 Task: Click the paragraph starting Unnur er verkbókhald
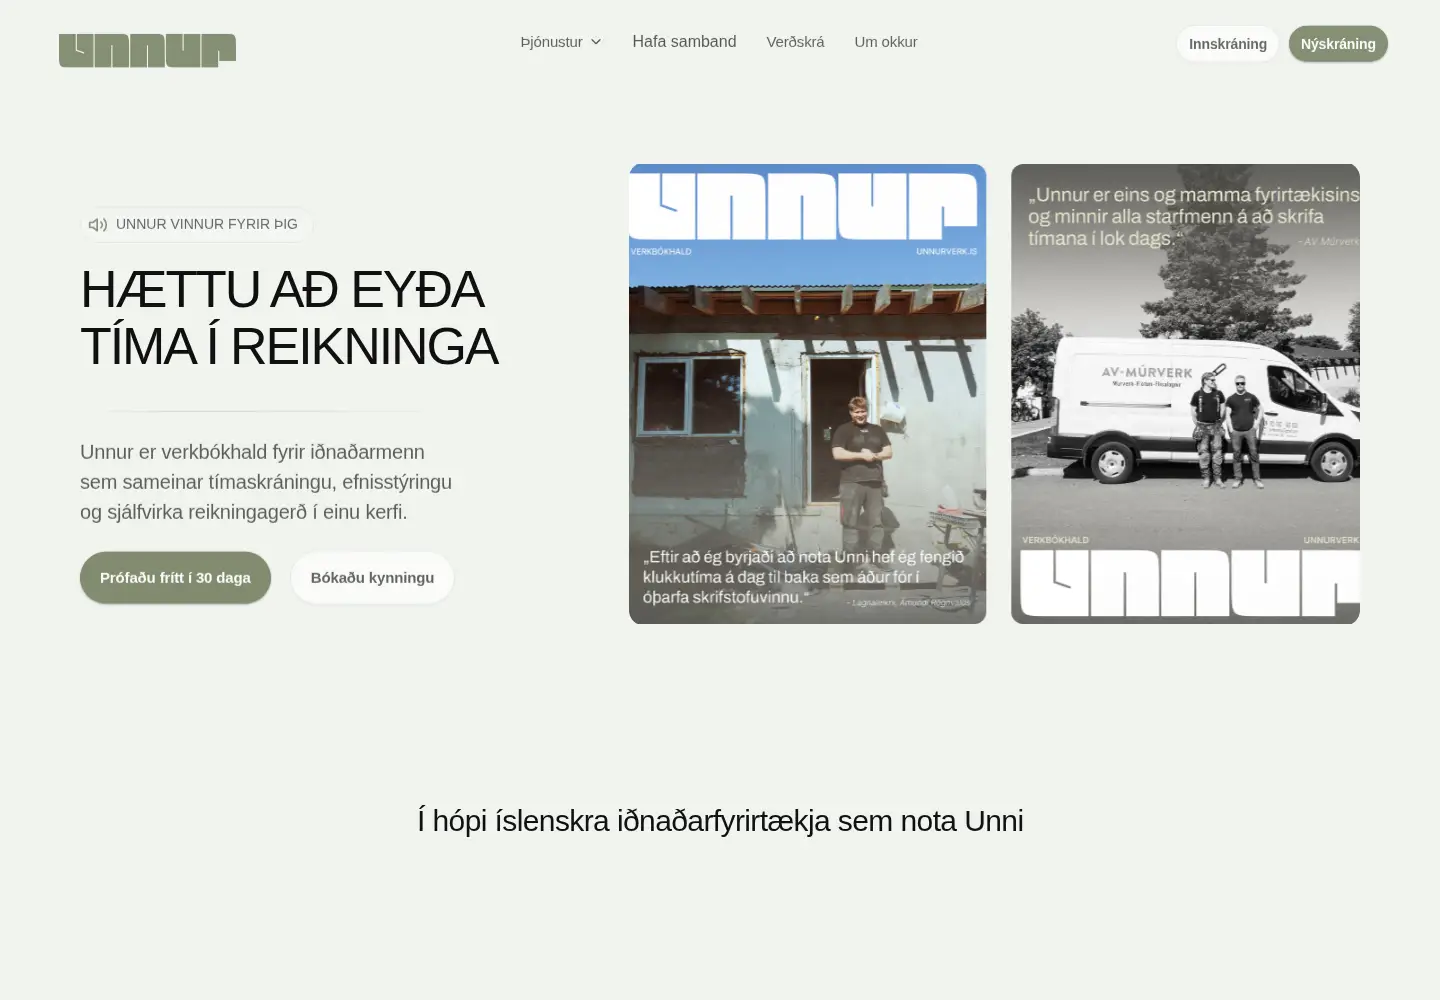[266, 482]
